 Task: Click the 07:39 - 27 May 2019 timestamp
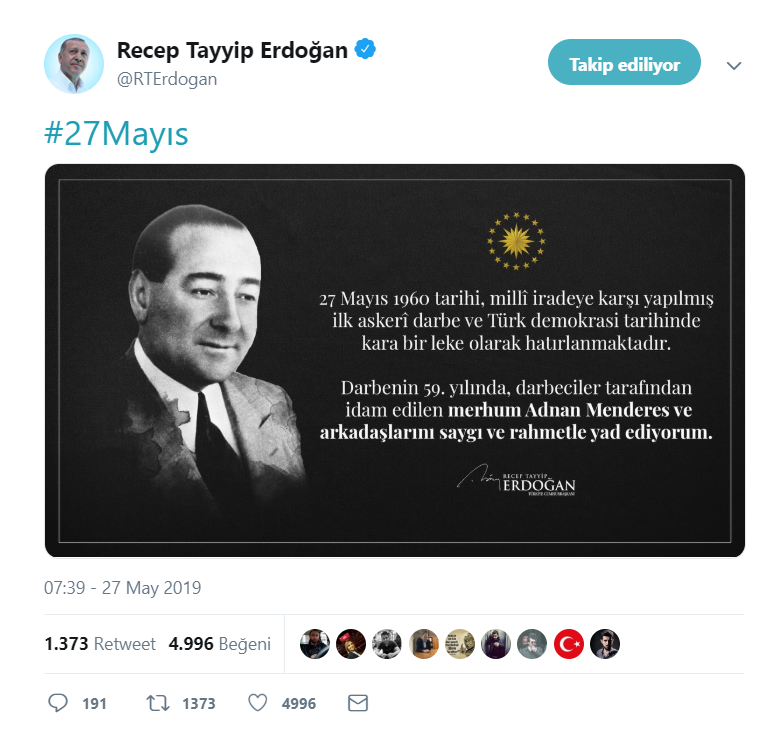(x=123, y=588)
